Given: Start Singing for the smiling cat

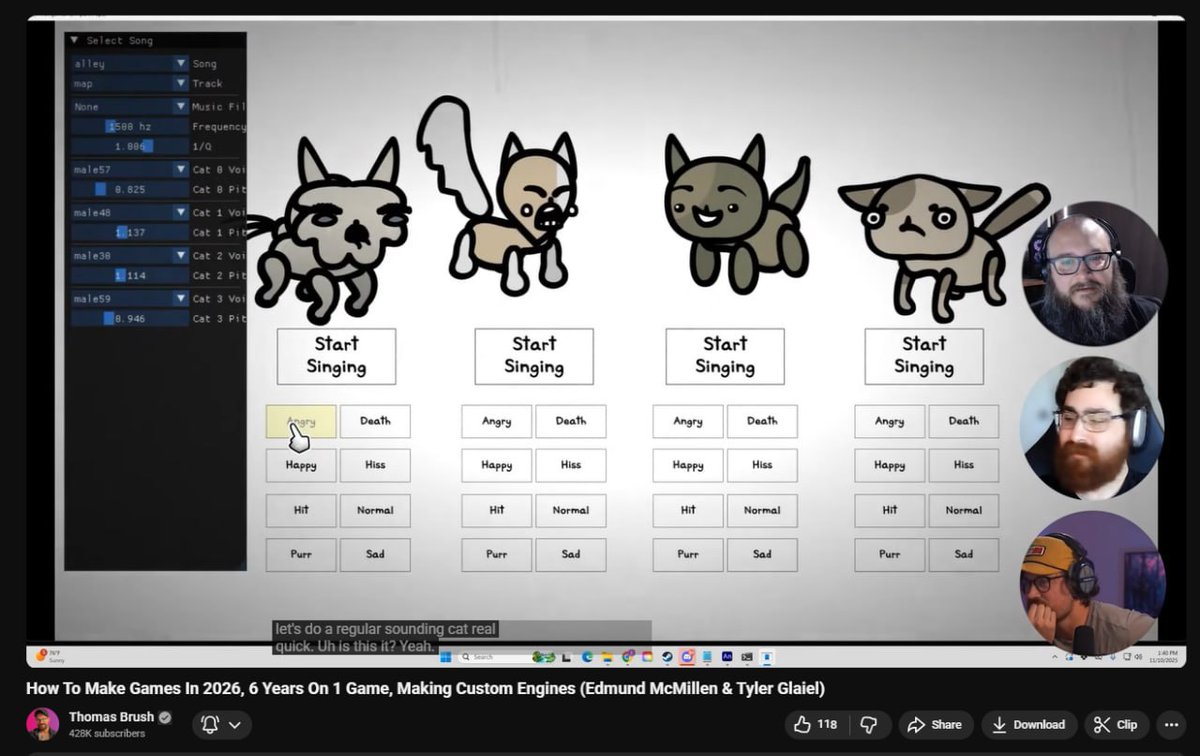Looking at the screenshot, I should pos(725,356).
